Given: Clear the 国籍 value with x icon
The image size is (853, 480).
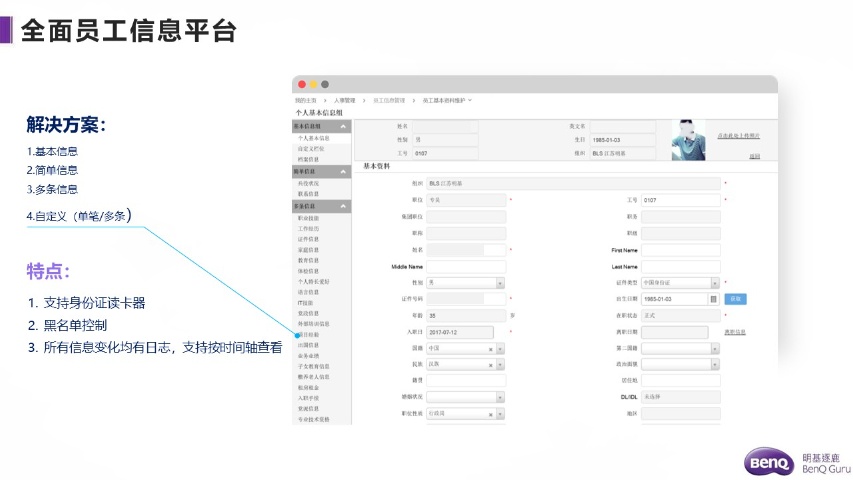Looking at the screenshot, I should 491,349.
